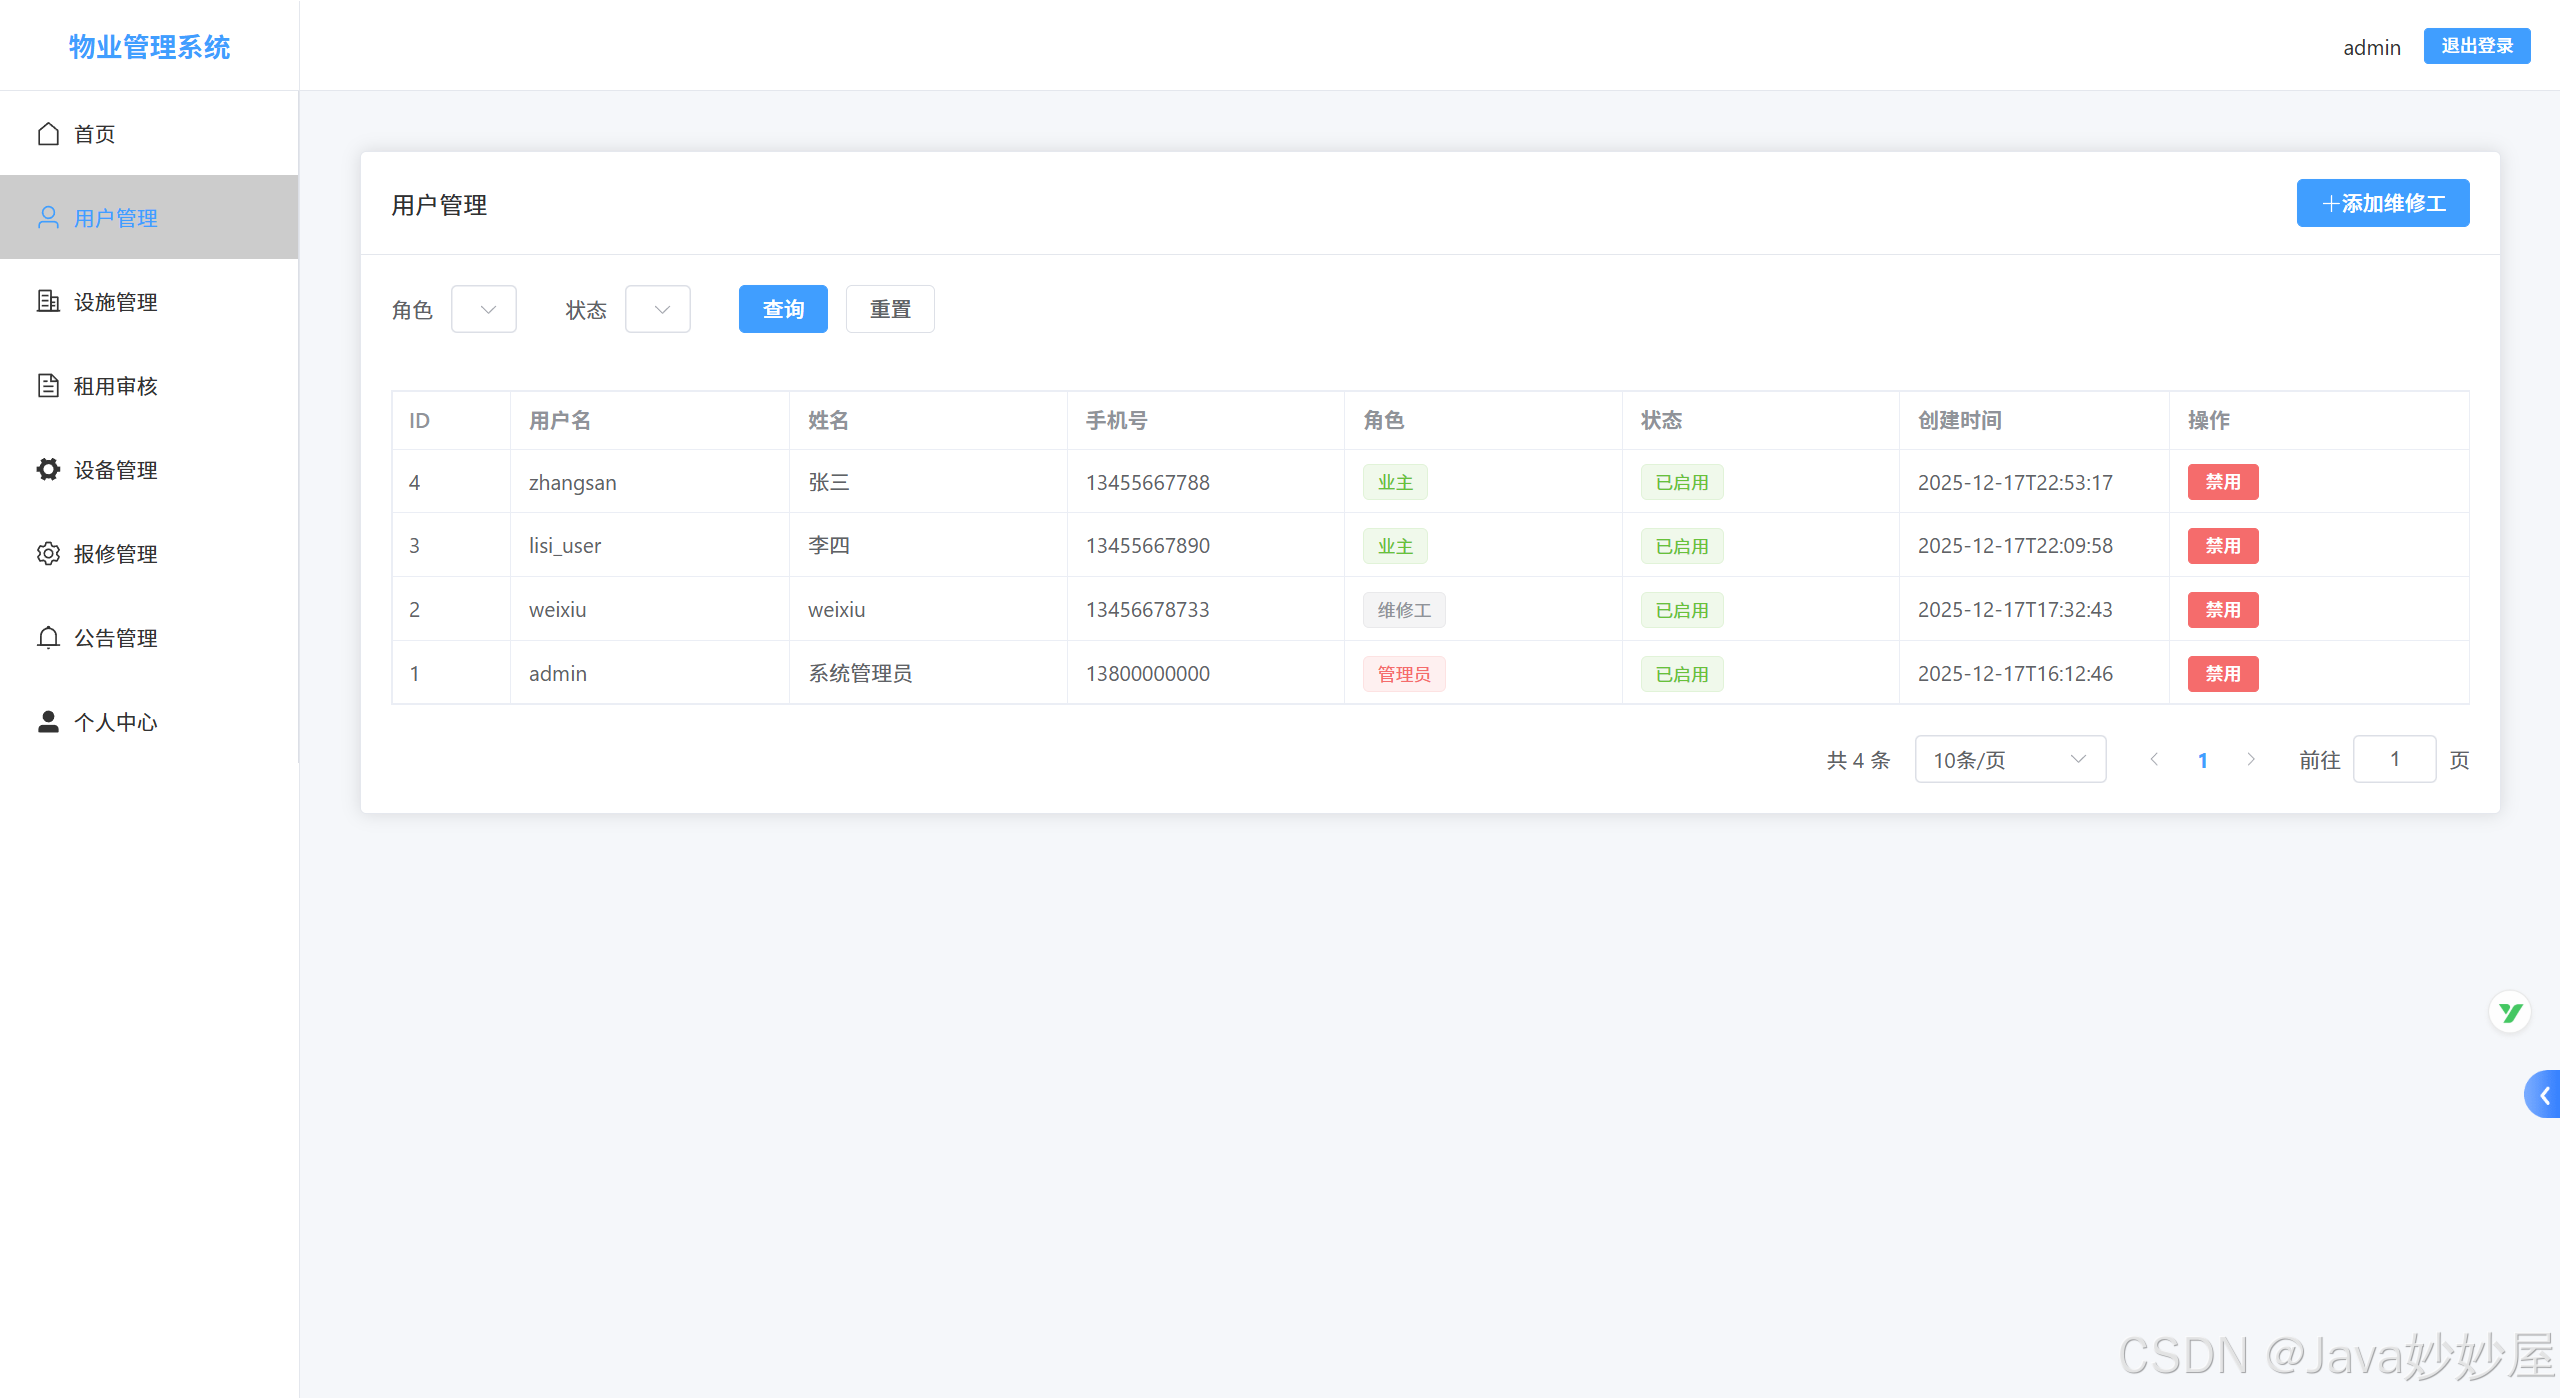Click the document icon beside 租用审核
The image size is (2560, 1398).
48,386
